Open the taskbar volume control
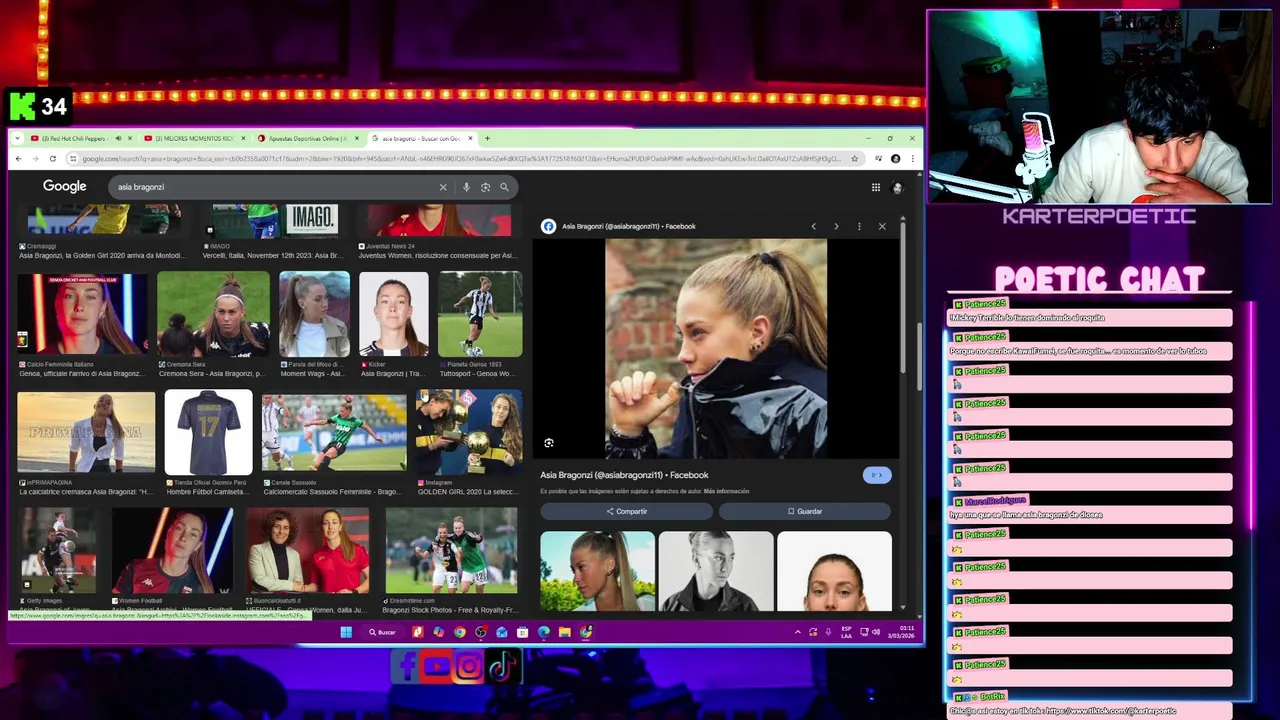Image resolution: width=1280 pixels, height=720 pixels. 876,632
